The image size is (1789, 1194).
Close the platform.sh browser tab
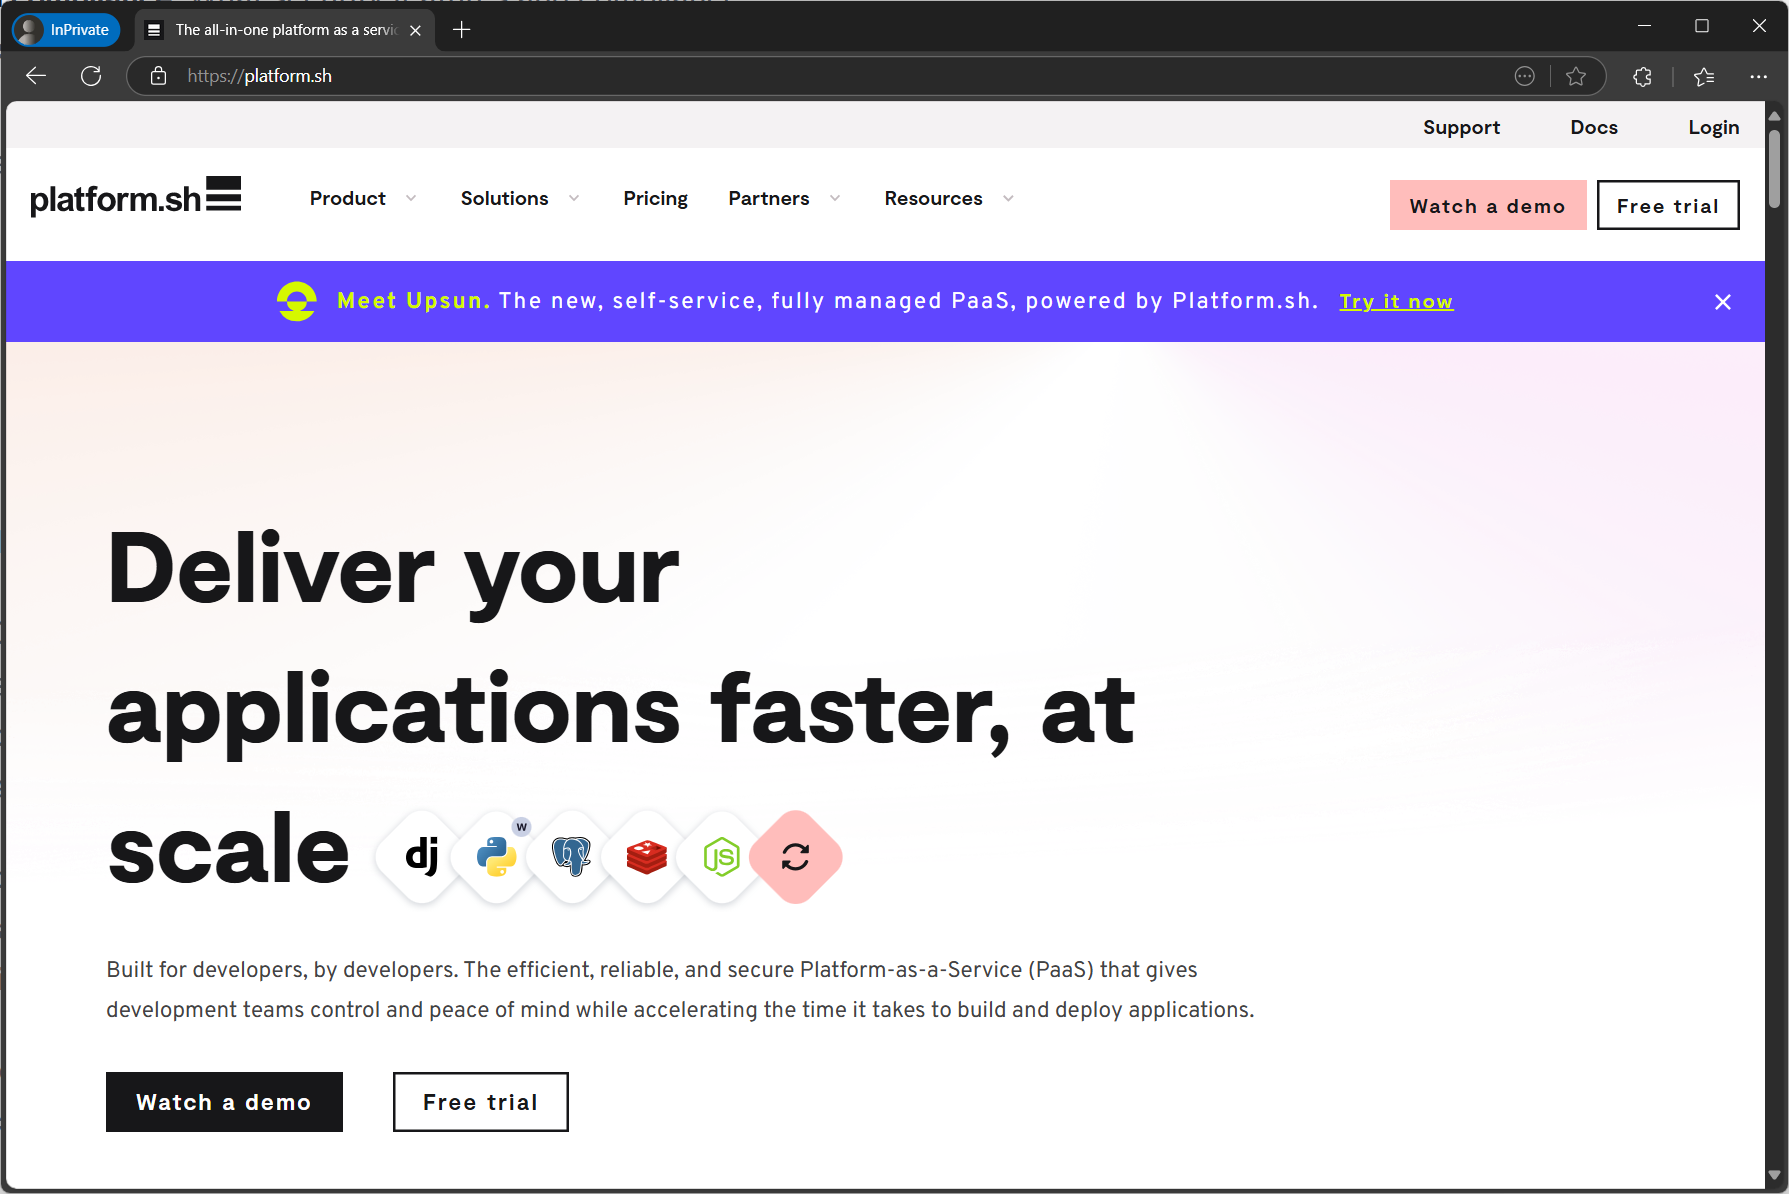coord(416,30)
